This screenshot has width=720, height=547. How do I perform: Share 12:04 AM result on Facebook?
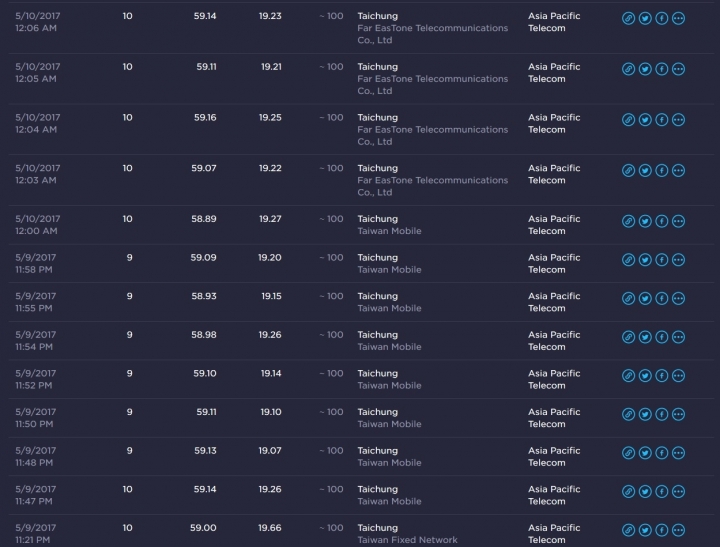click(x=662, y=120)
